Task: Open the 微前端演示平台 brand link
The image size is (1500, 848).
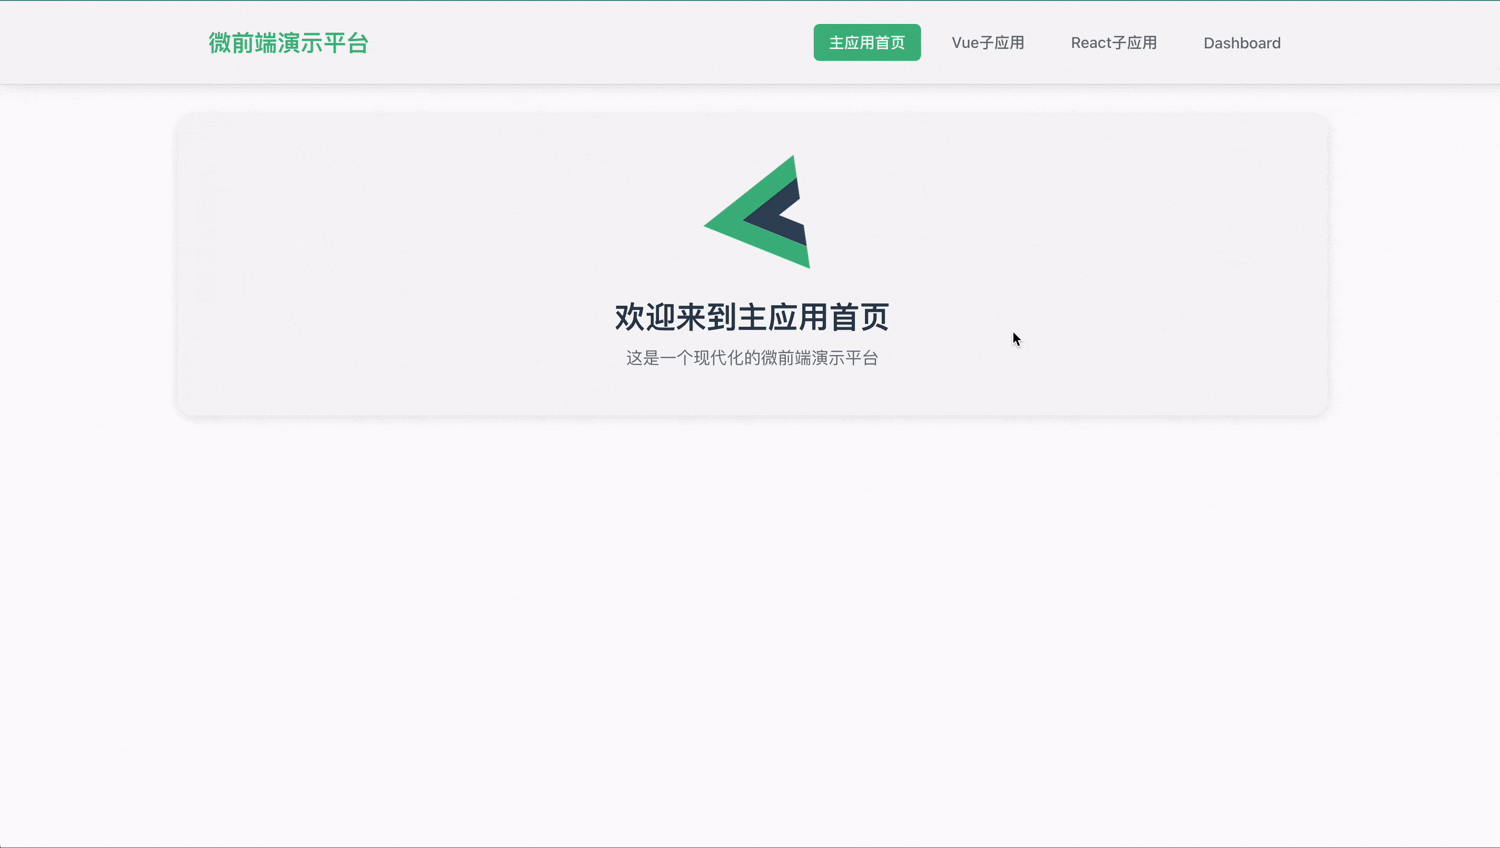Action: click(x=288, y=43)
